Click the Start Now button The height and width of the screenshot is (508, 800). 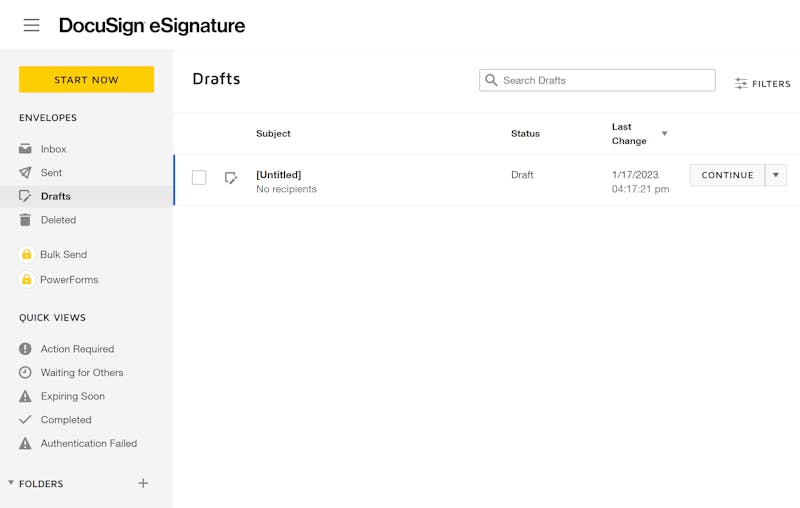(x=86, y=80)
